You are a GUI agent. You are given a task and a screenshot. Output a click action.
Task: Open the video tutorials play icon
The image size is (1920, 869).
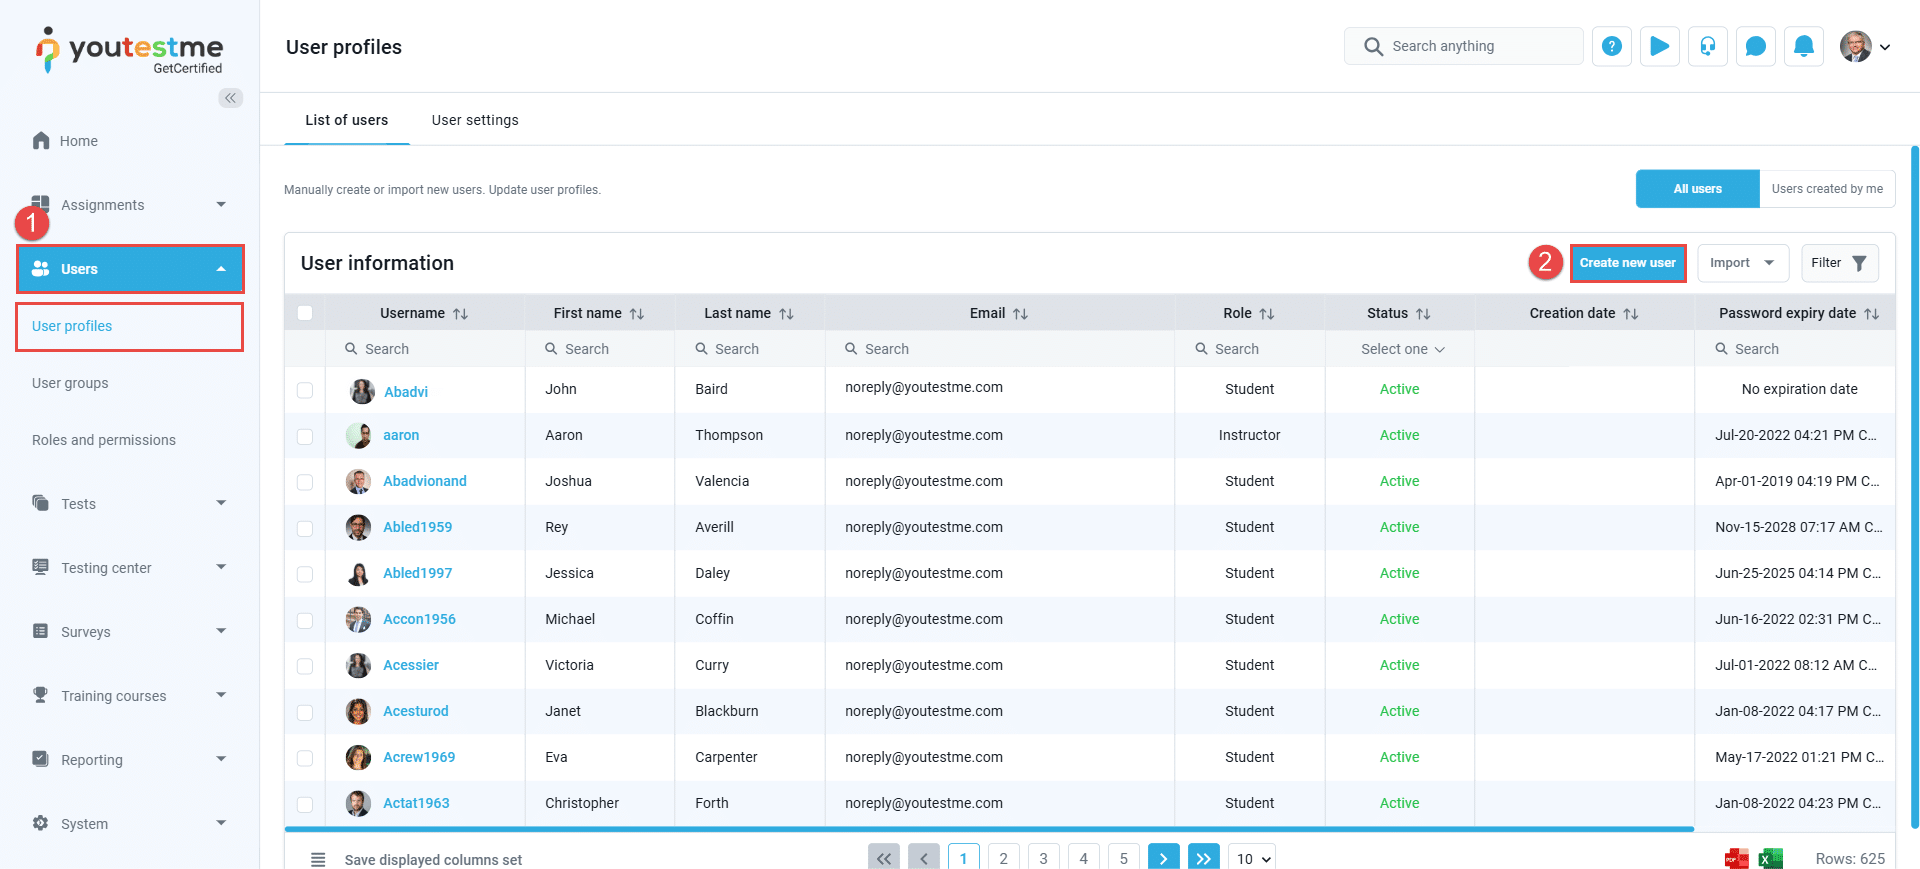1660,46
